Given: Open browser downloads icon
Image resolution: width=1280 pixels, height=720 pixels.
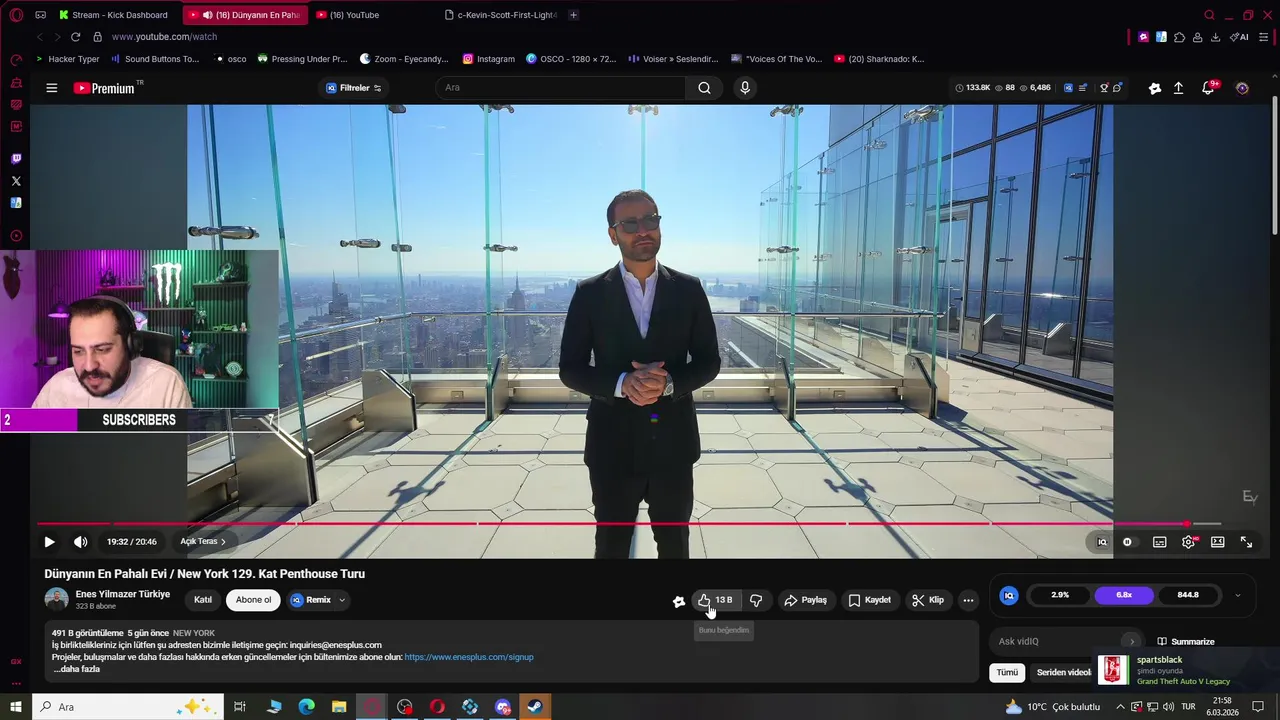Looking at the screenshot, I should tap(1215, 37).
